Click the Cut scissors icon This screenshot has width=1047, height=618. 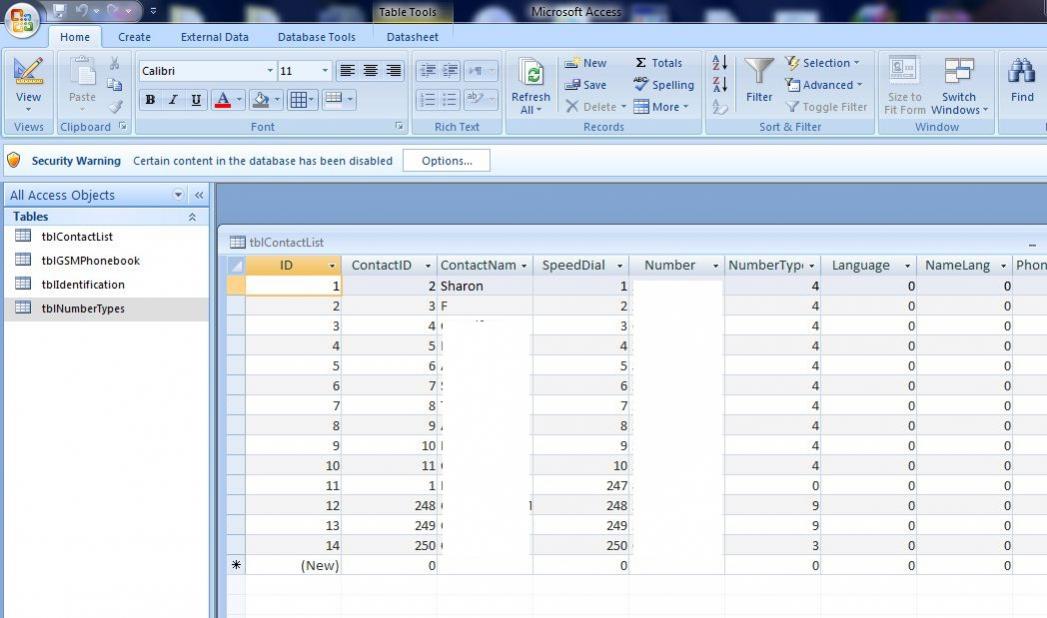point(115,63)
